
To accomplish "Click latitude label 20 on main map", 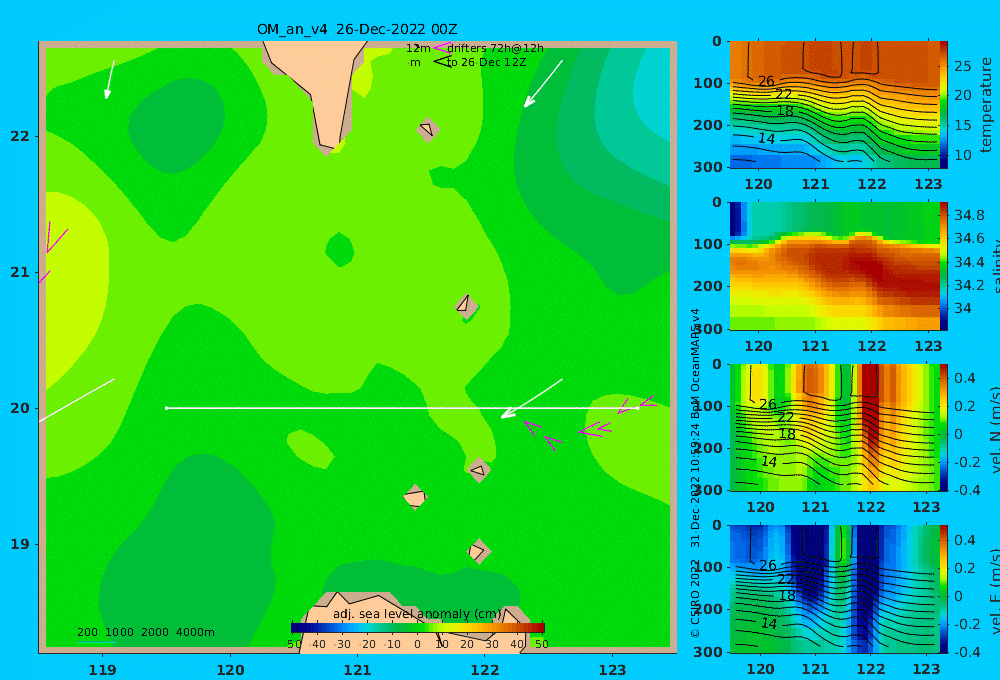I will [x=20, y=408].
